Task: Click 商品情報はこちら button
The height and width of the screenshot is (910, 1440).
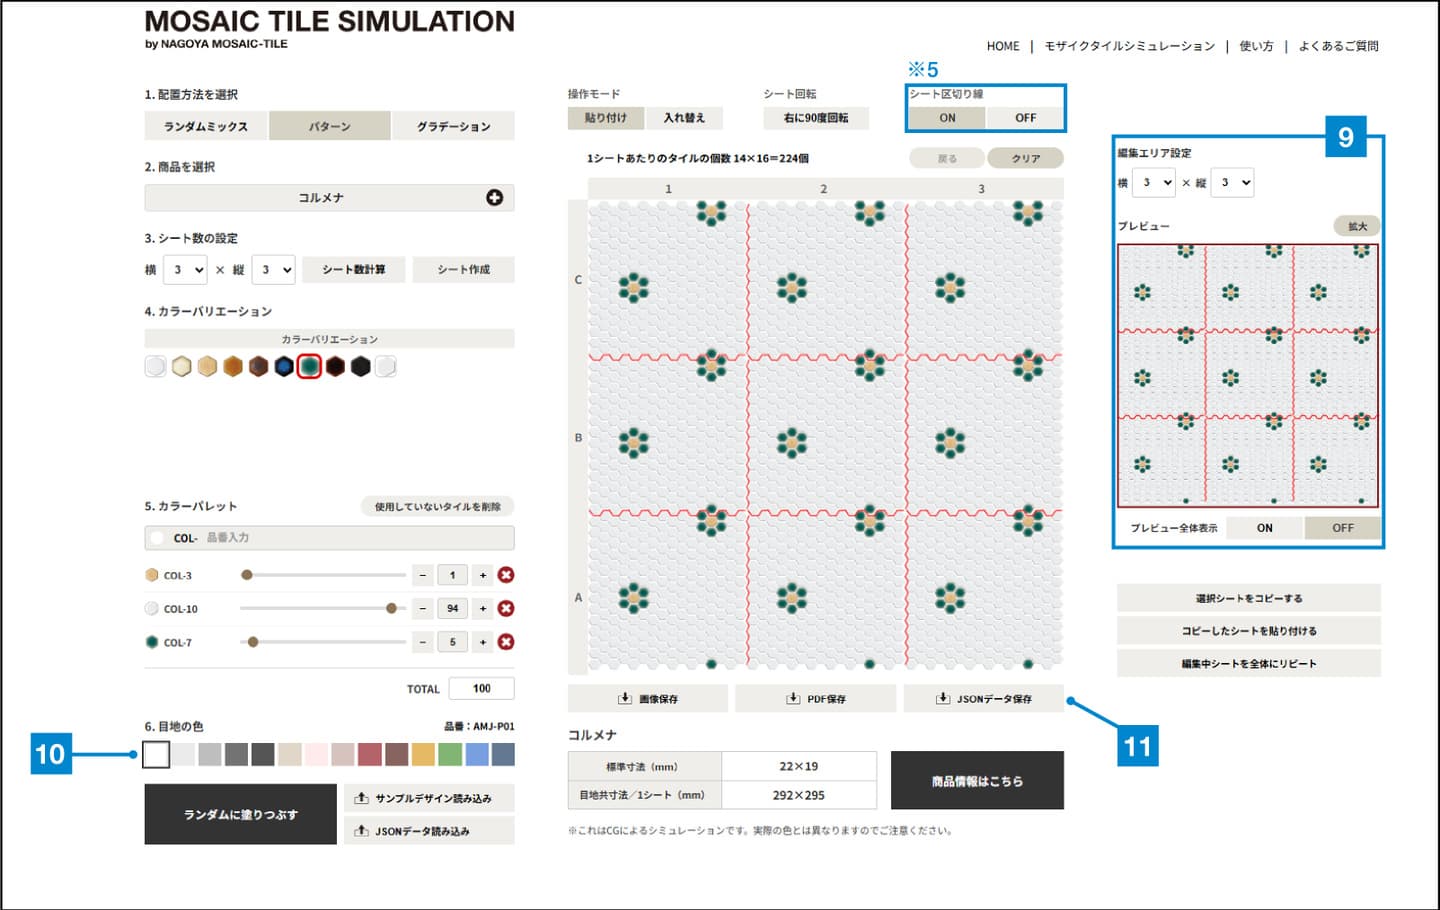Action: 977,781
